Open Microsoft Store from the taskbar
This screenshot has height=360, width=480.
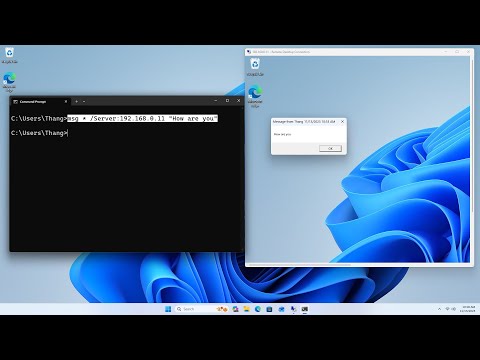269,309
